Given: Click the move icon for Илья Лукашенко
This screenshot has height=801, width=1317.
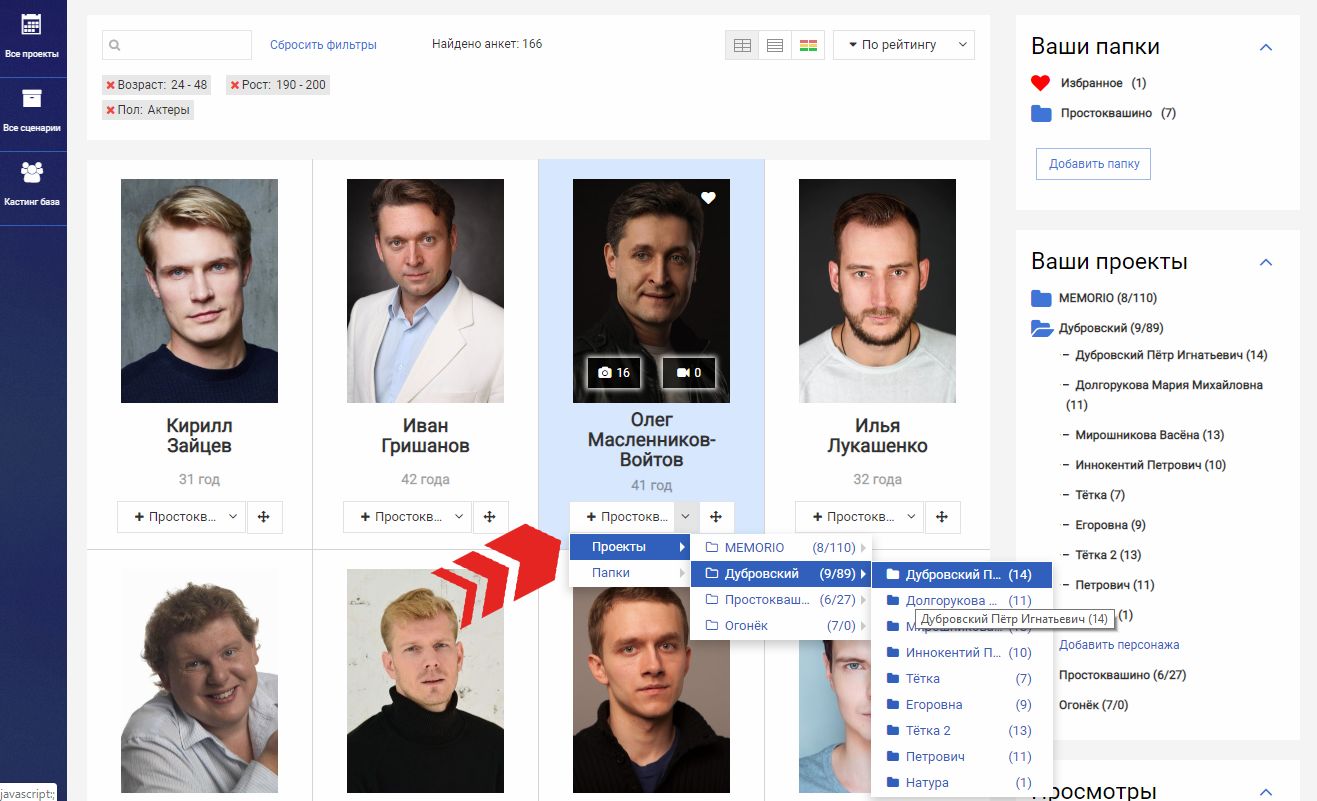Looking at the screenshot, I should (x=942, y=517).
